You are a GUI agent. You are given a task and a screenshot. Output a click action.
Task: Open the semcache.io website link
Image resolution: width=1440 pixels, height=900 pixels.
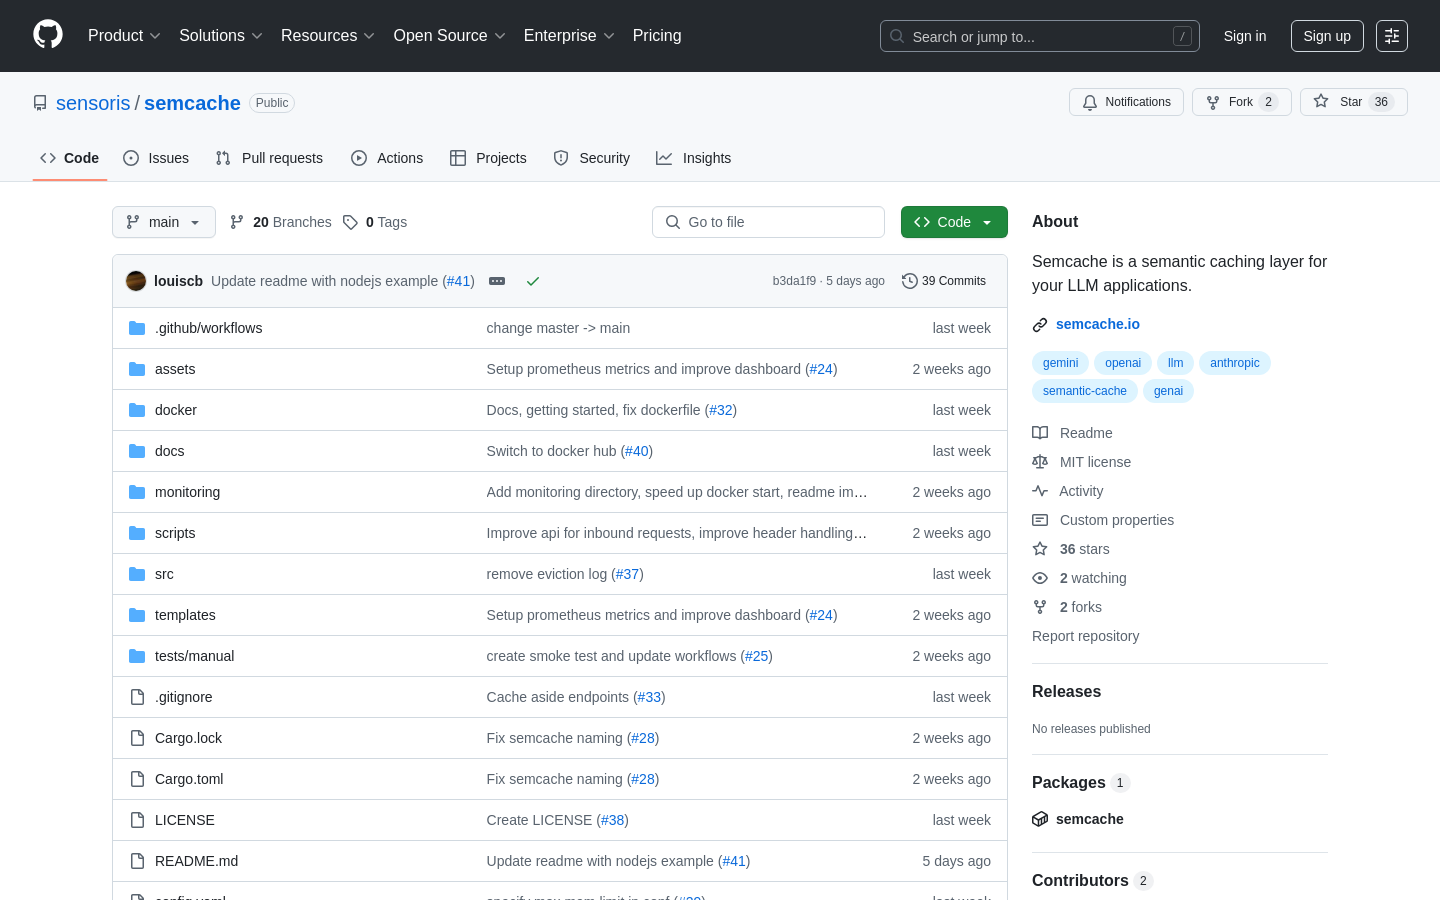coord(1097,324)
